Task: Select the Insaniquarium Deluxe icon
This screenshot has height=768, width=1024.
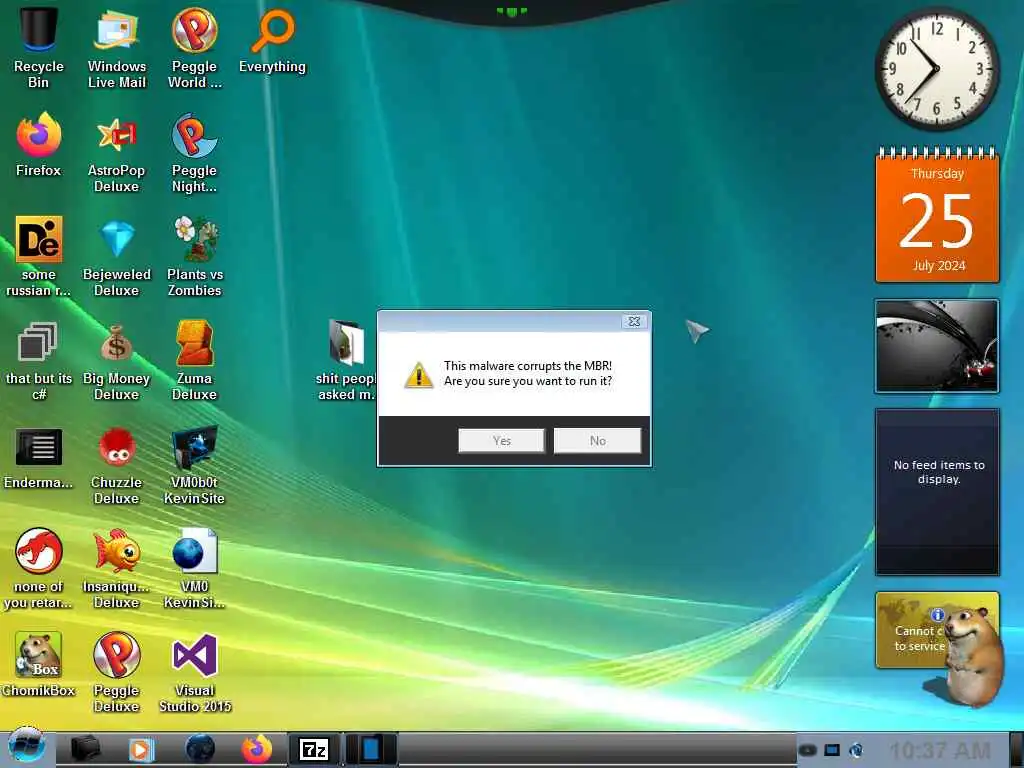Action: [x=116, y=568]
